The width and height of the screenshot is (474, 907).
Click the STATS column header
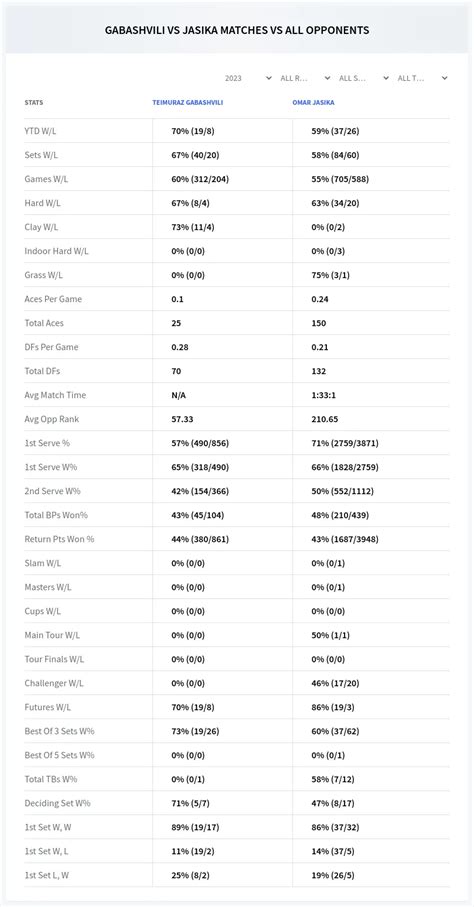pyautogui.click(x=34, y=102)
